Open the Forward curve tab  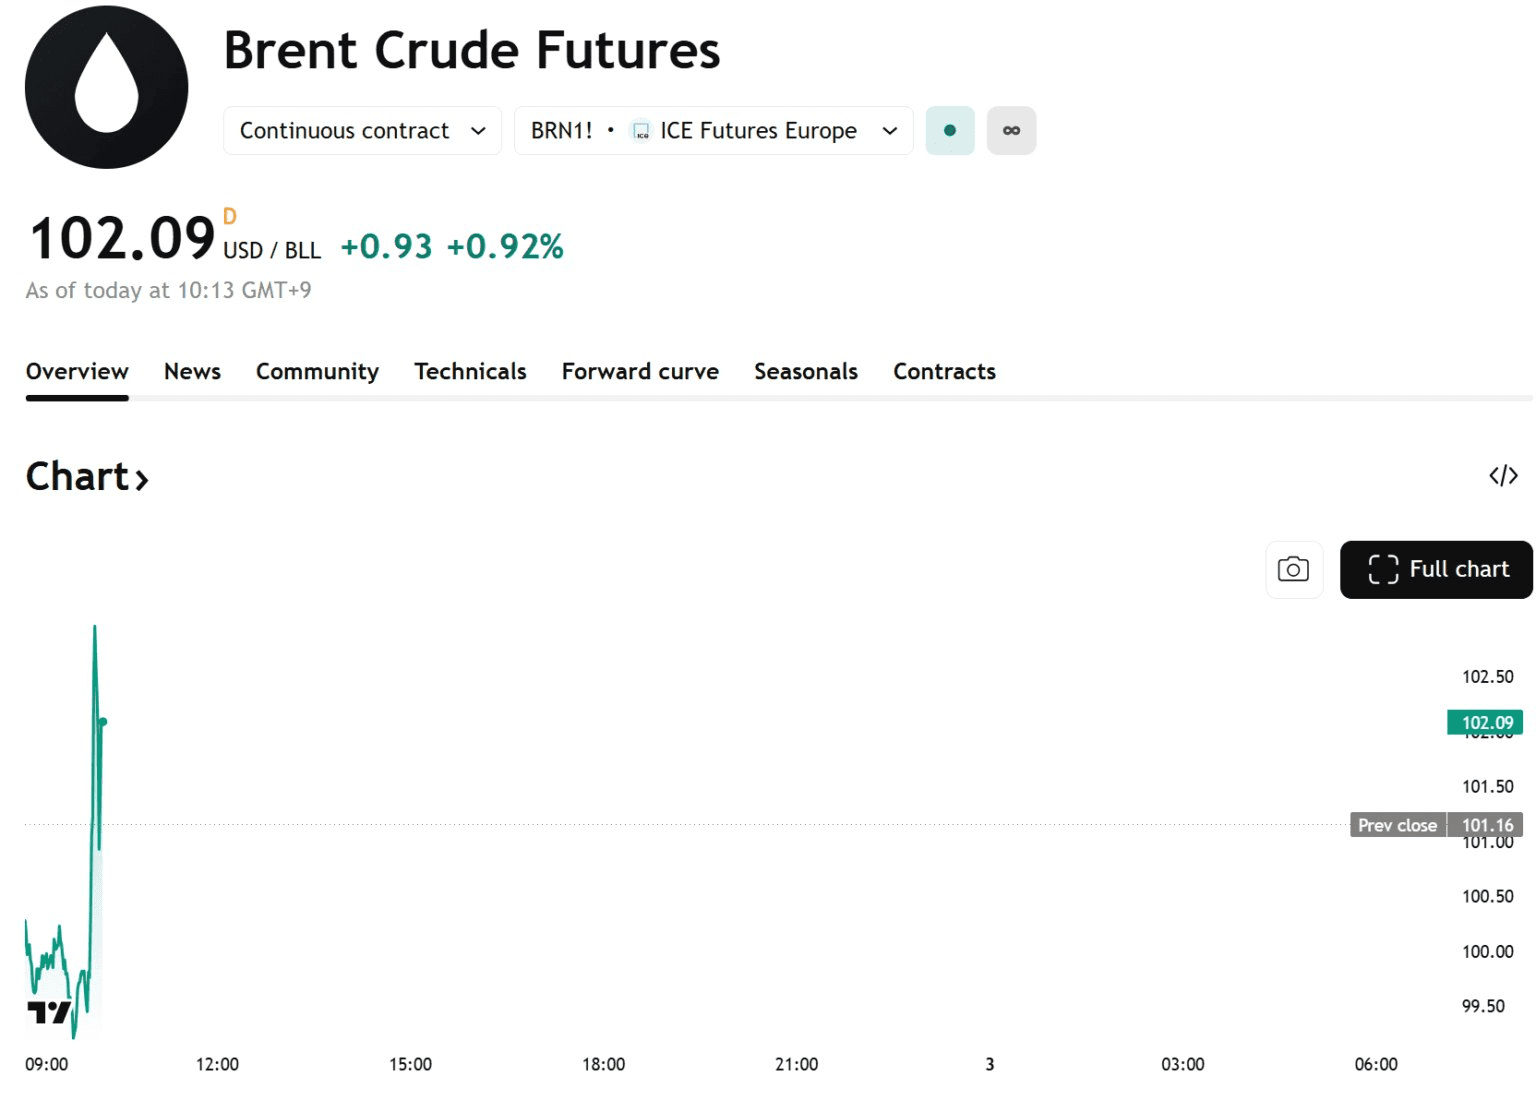pyautogui.click(x=640, y=372)
